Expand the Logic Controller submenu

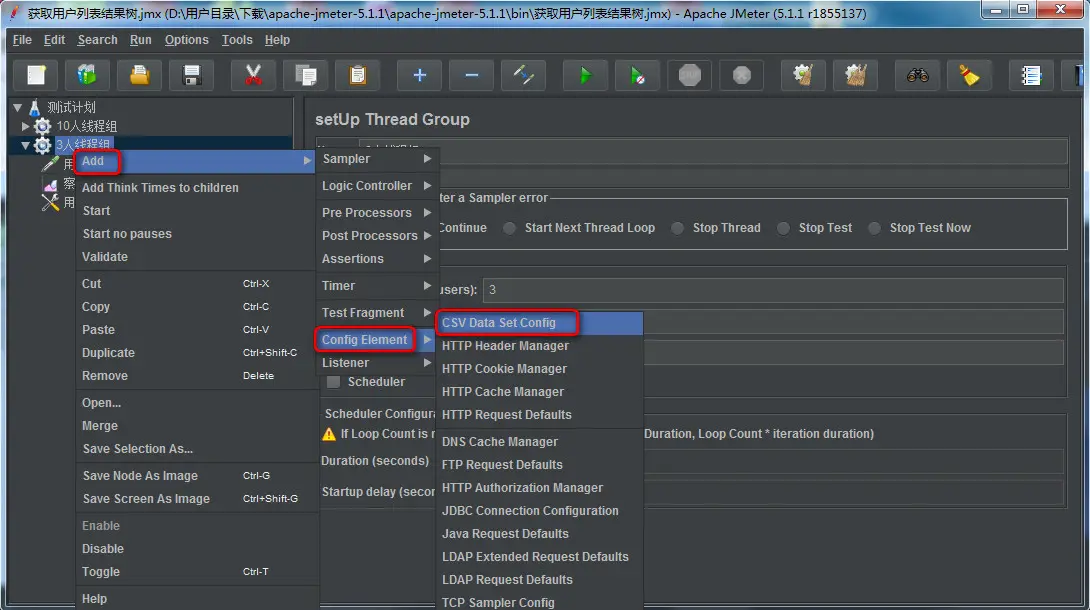click(376, 186)
